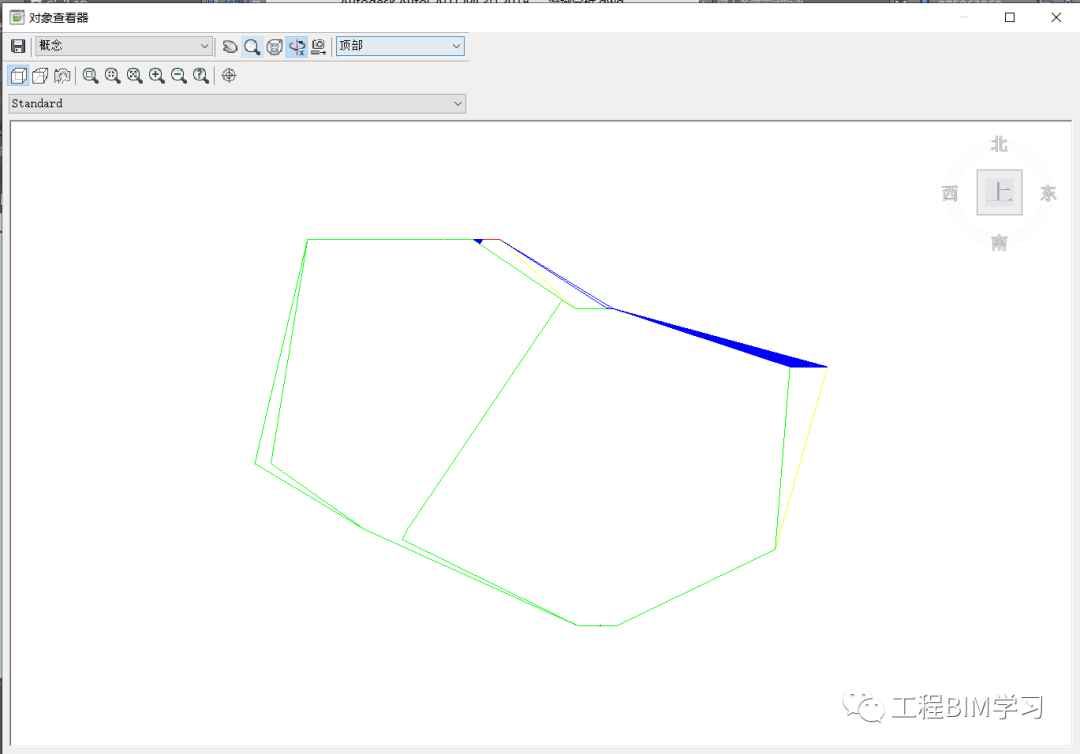The height and width of the screenshot is (754, 1080).
Task: Click the zoom center magnifier icon
Action: point(112,76)
